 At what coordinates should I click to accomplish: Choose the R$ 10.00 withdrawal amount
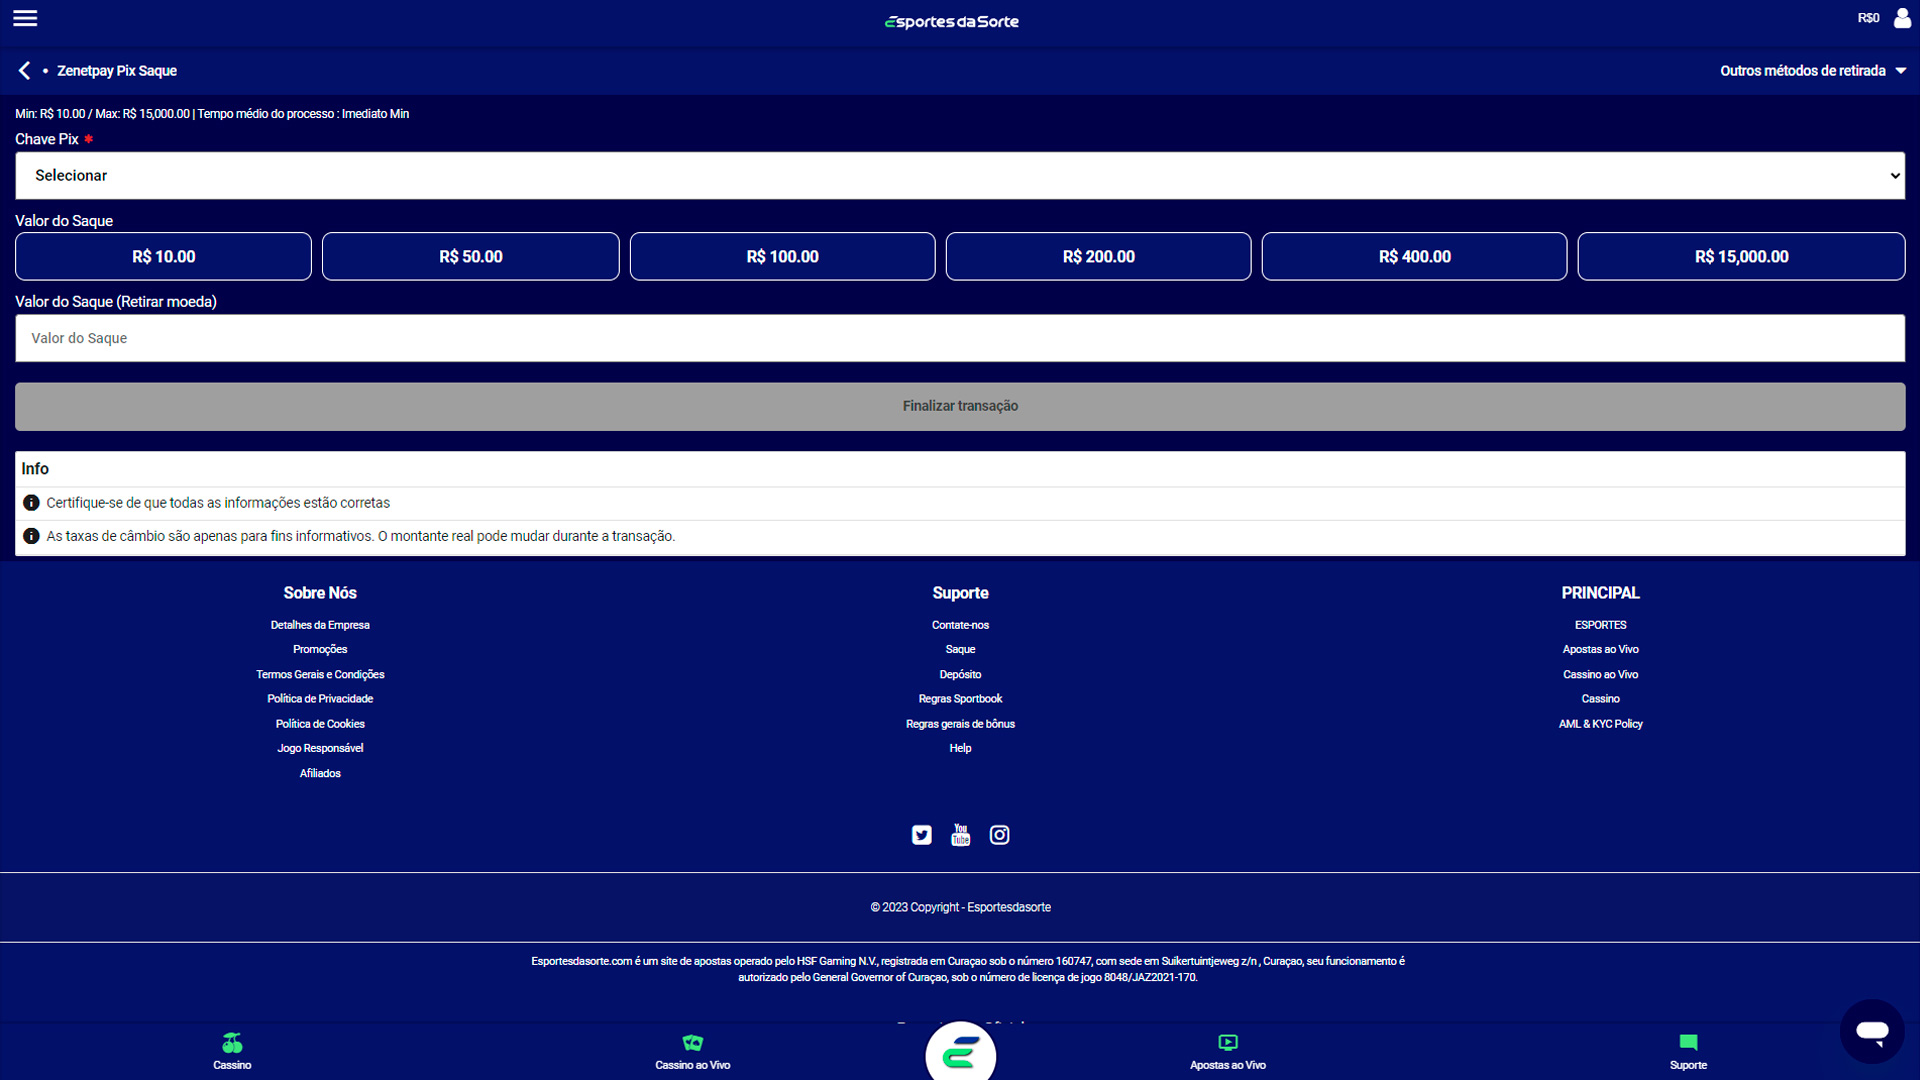pos(163,257)
